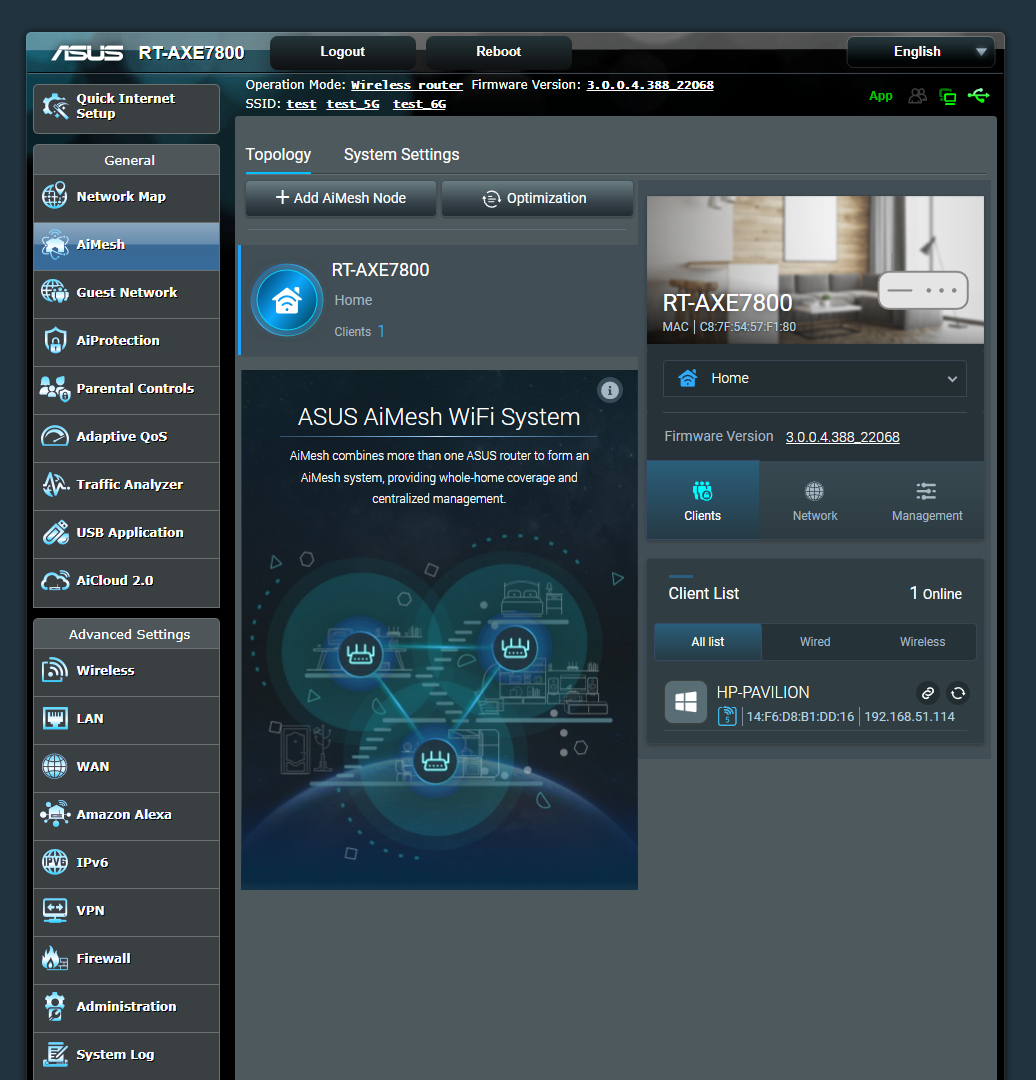Click the Optimization button
The width and height of the screenshot is (1036, 1080).
click(537, 198)
